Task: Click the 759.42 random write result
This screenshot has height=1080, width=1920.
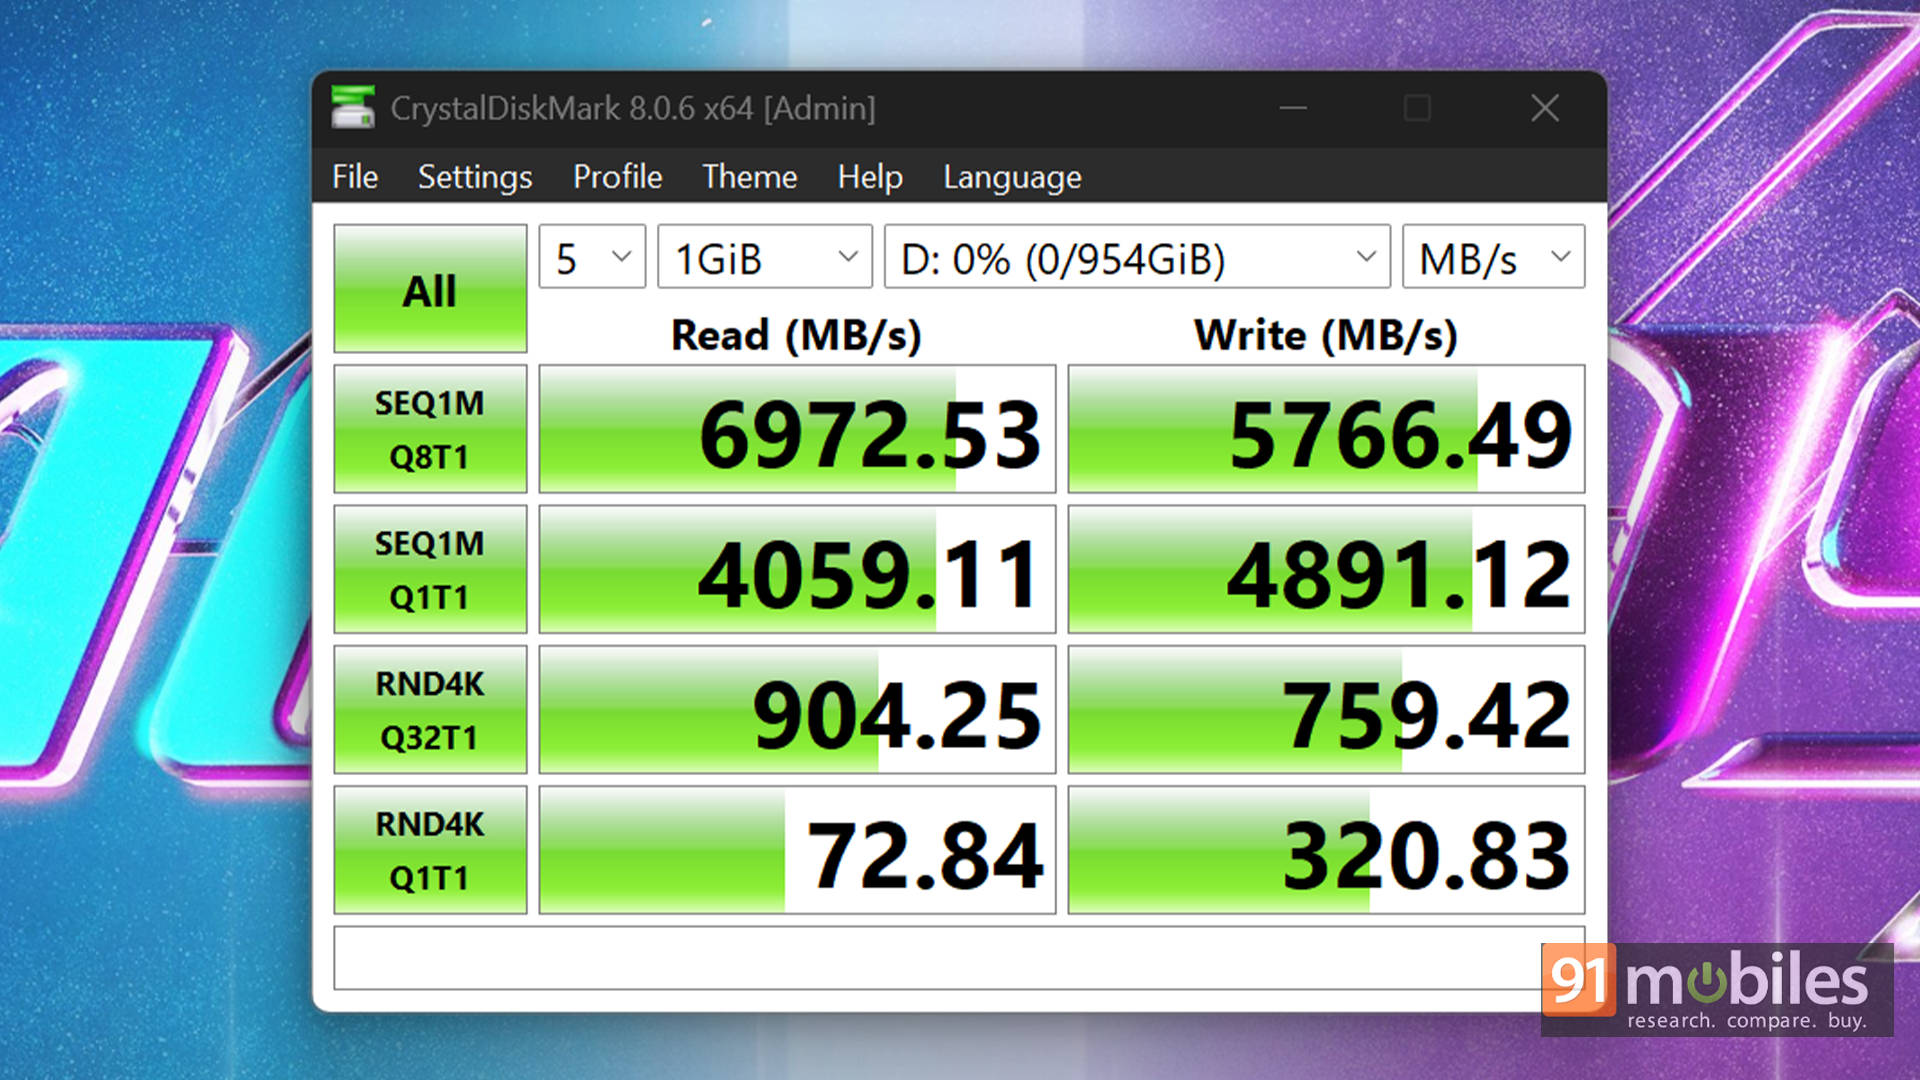Action: pyautogui.click(x=1326, y=709)
